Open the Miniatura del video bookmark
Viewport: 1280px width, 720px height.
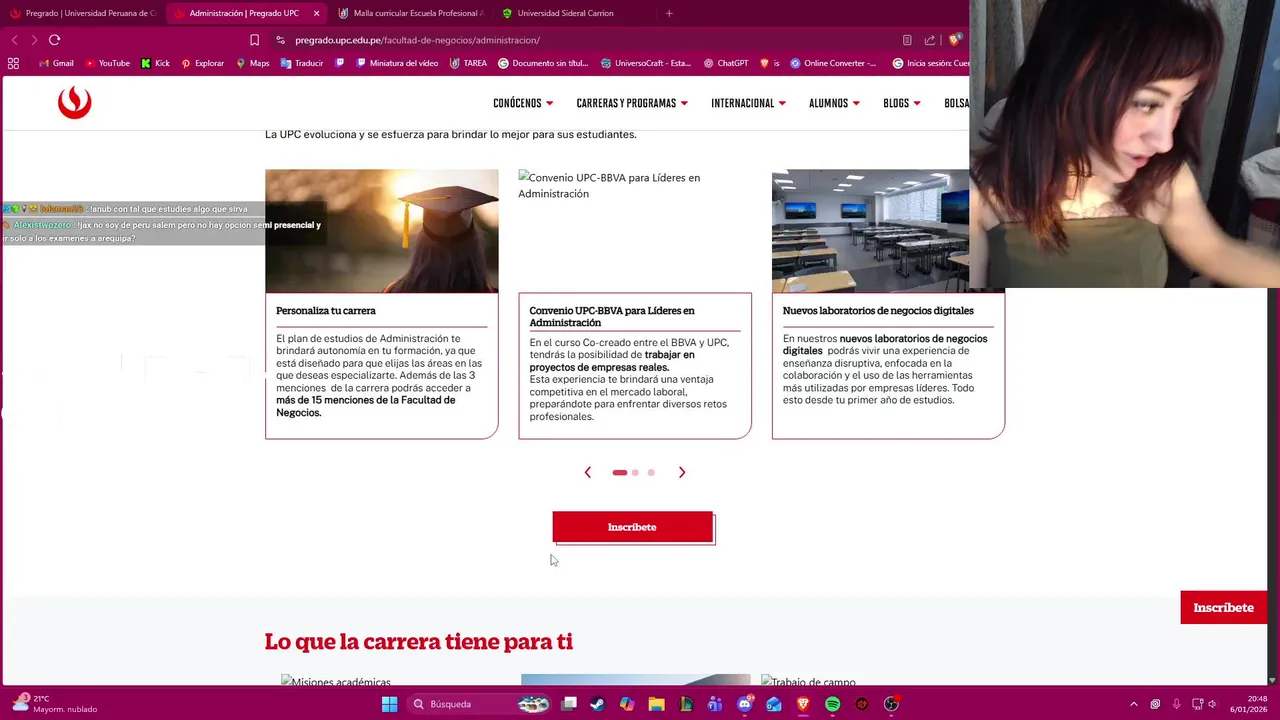tap(397, 63)
